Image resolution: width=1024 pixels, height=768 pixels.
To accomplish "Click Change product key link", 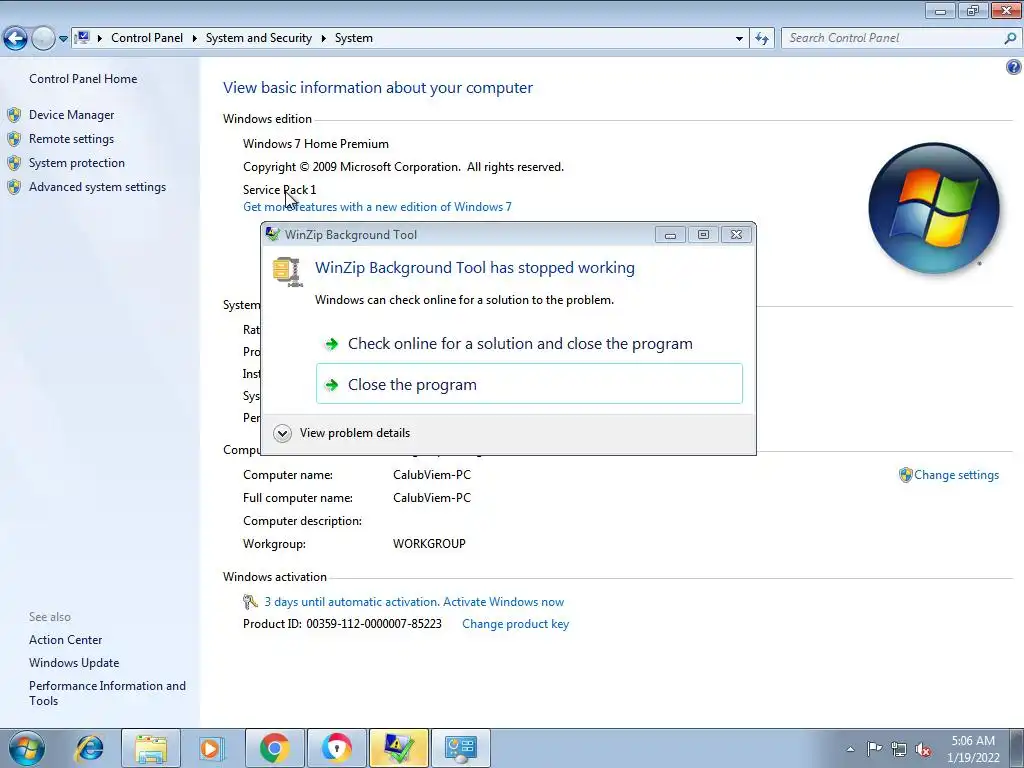I will click(x=515, y=624).
